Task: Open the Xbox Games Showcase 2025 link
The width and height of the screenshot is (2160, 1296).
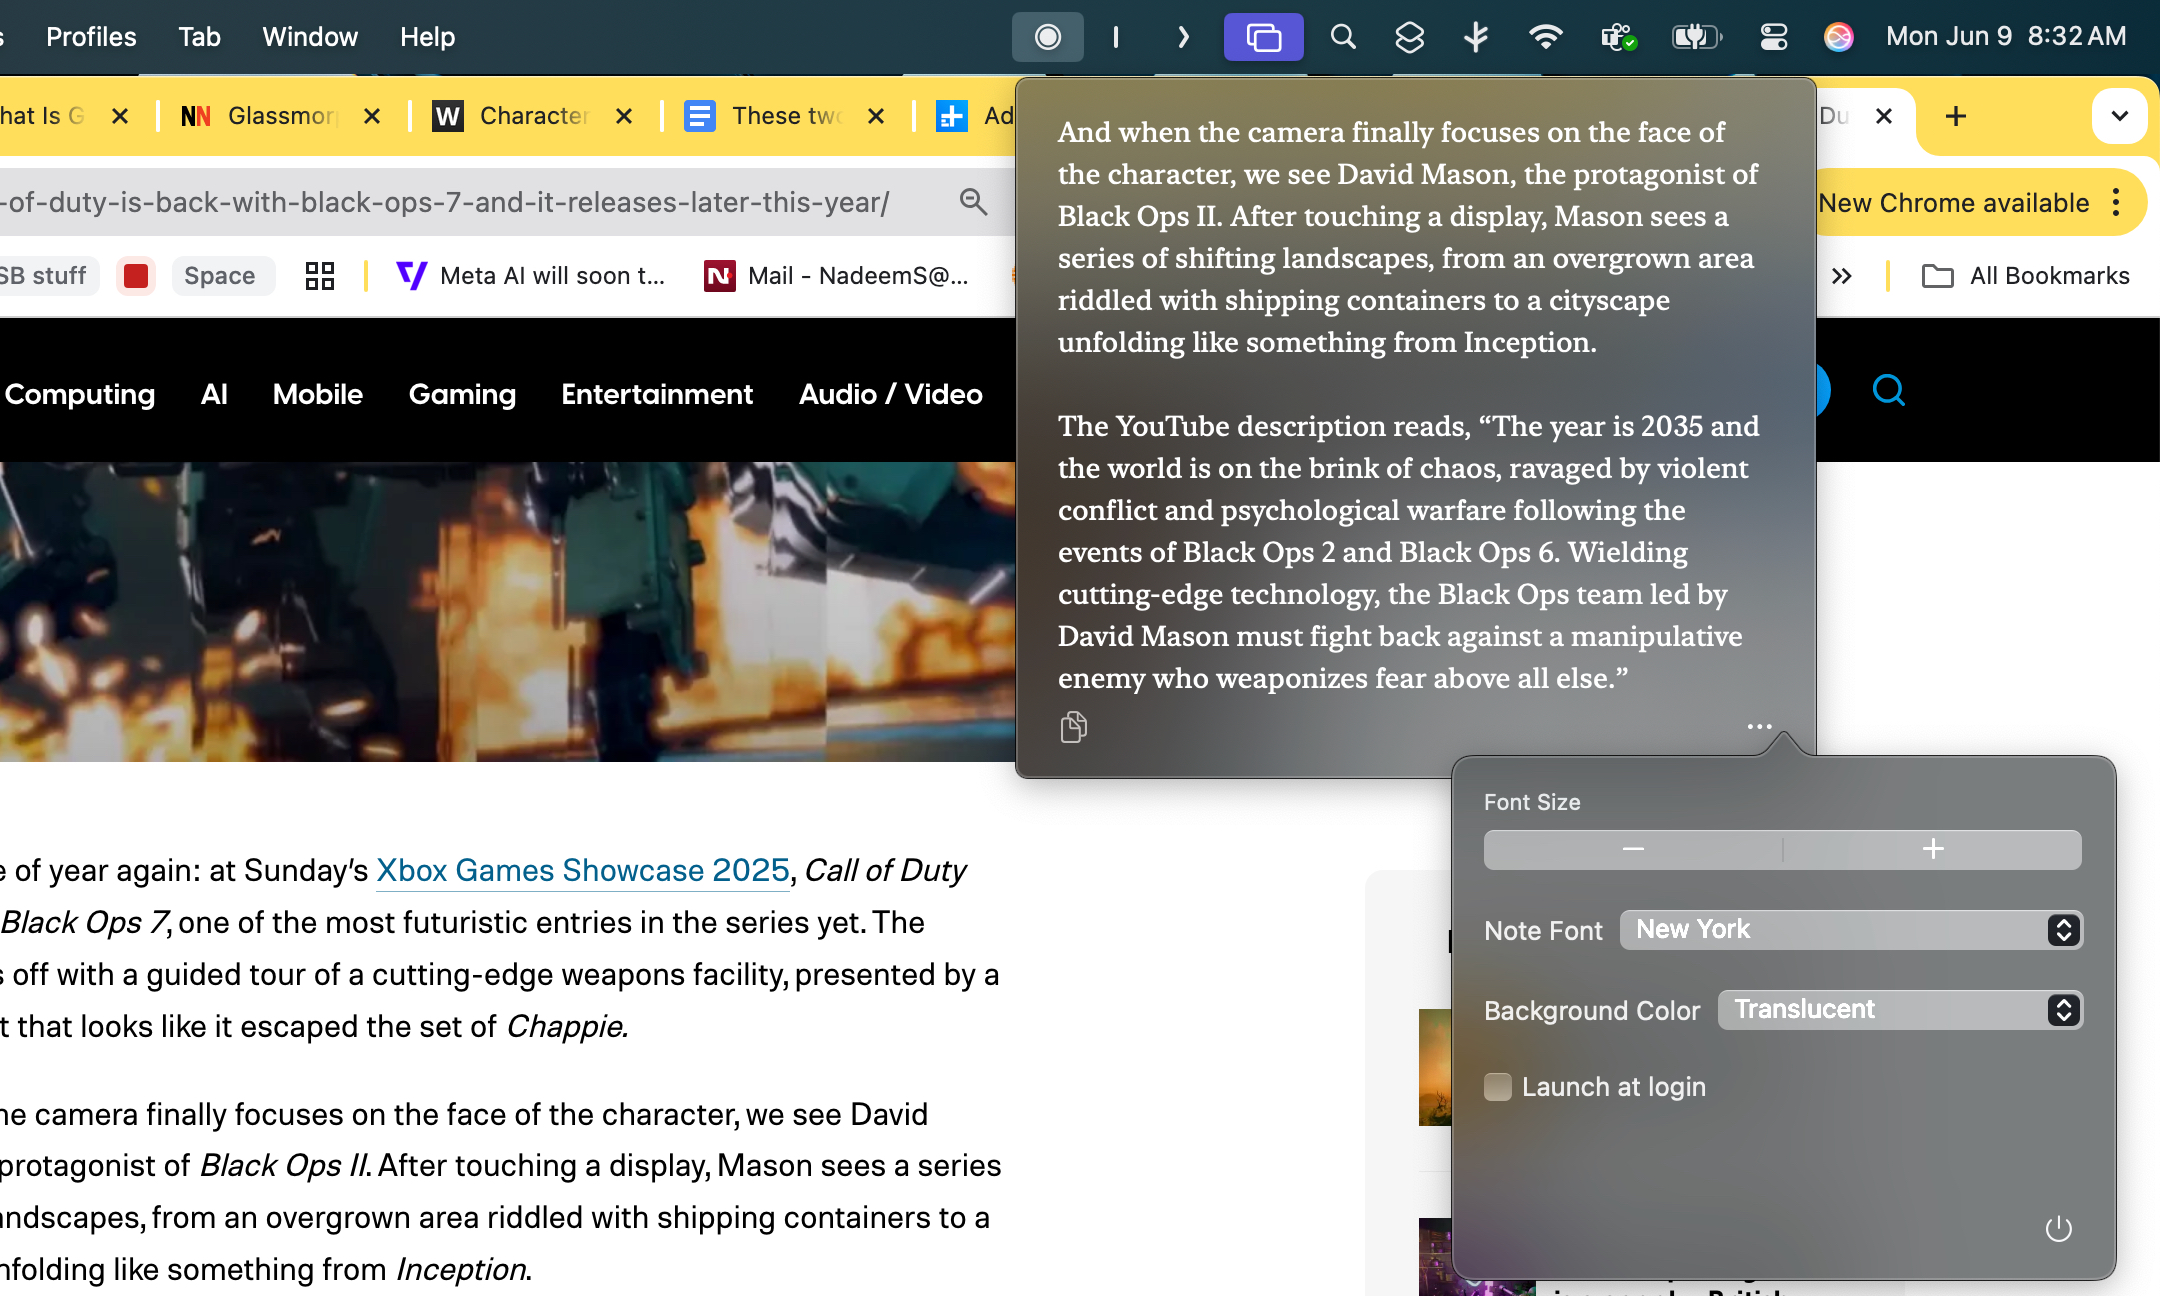Action: [581, 870]
